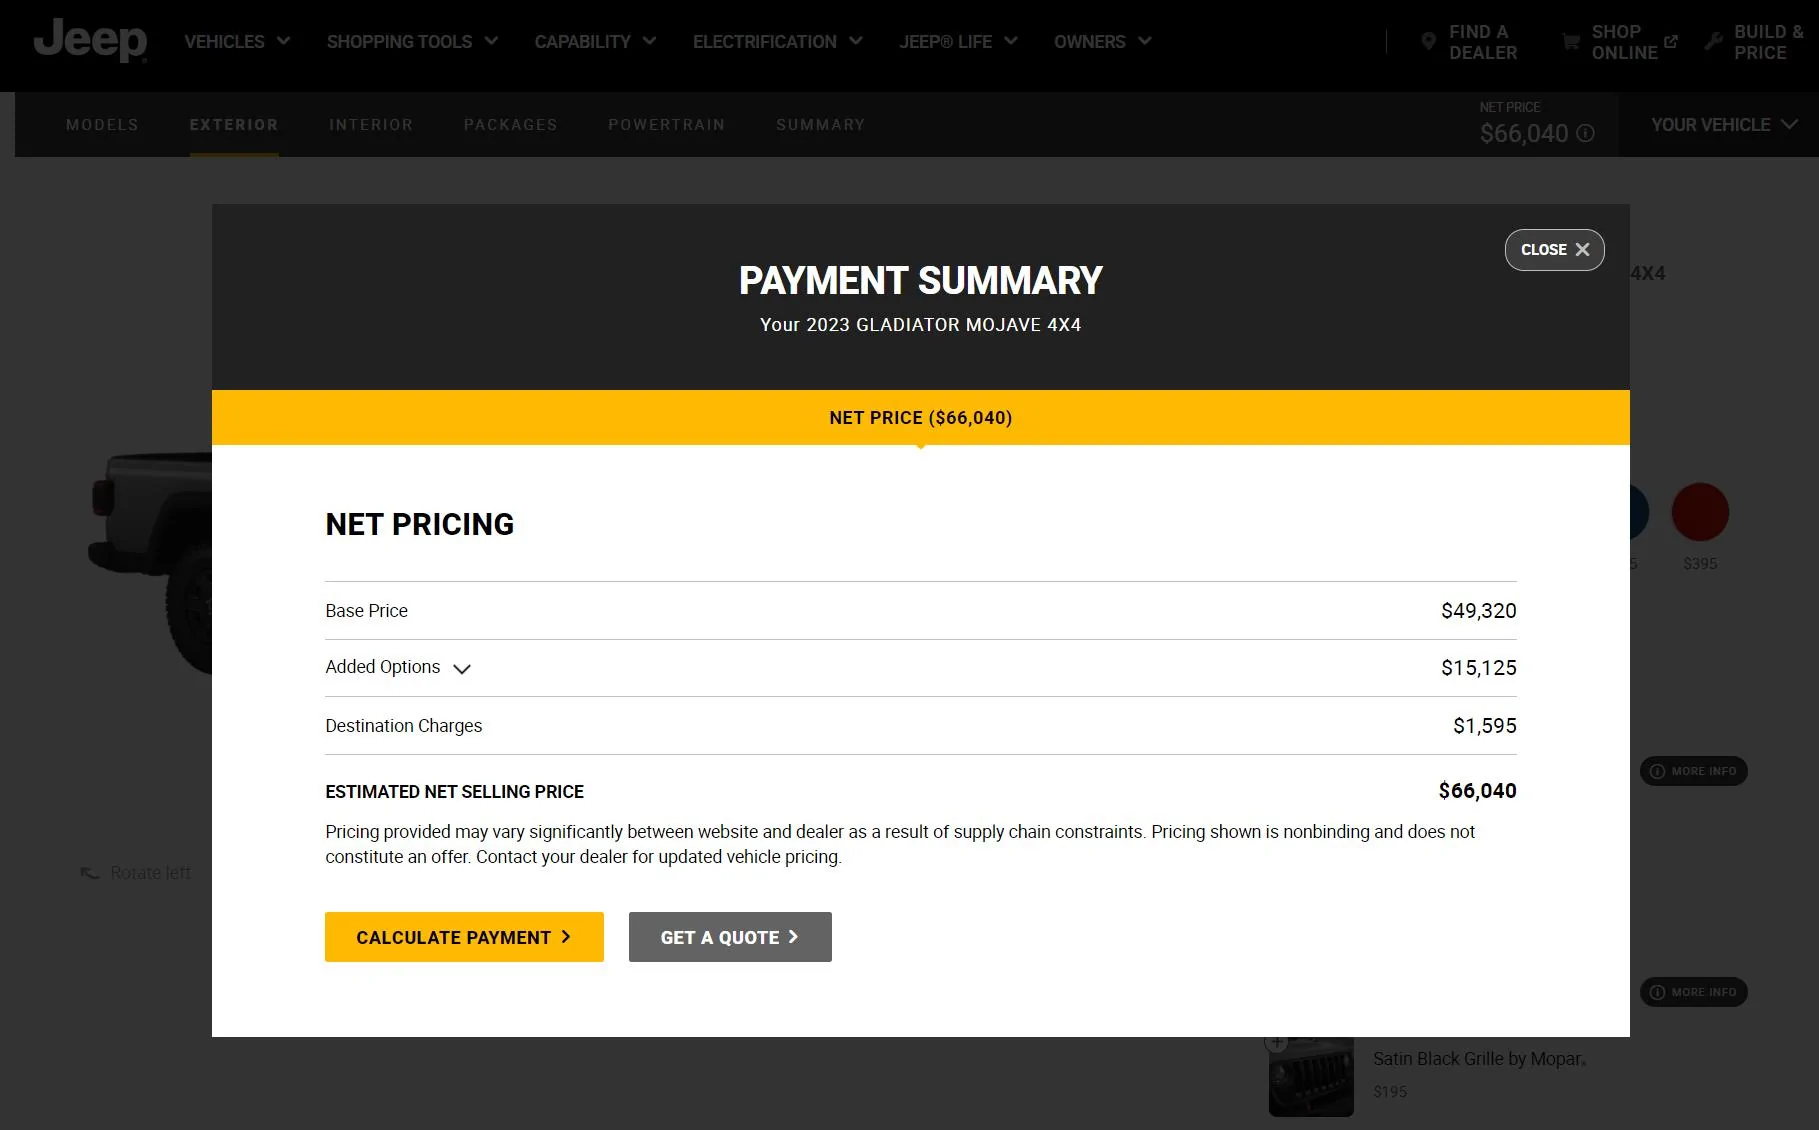This screenshot has height=1130, width=1819.
Task: Click the Jeep logo
Action: tap(90, 41)
